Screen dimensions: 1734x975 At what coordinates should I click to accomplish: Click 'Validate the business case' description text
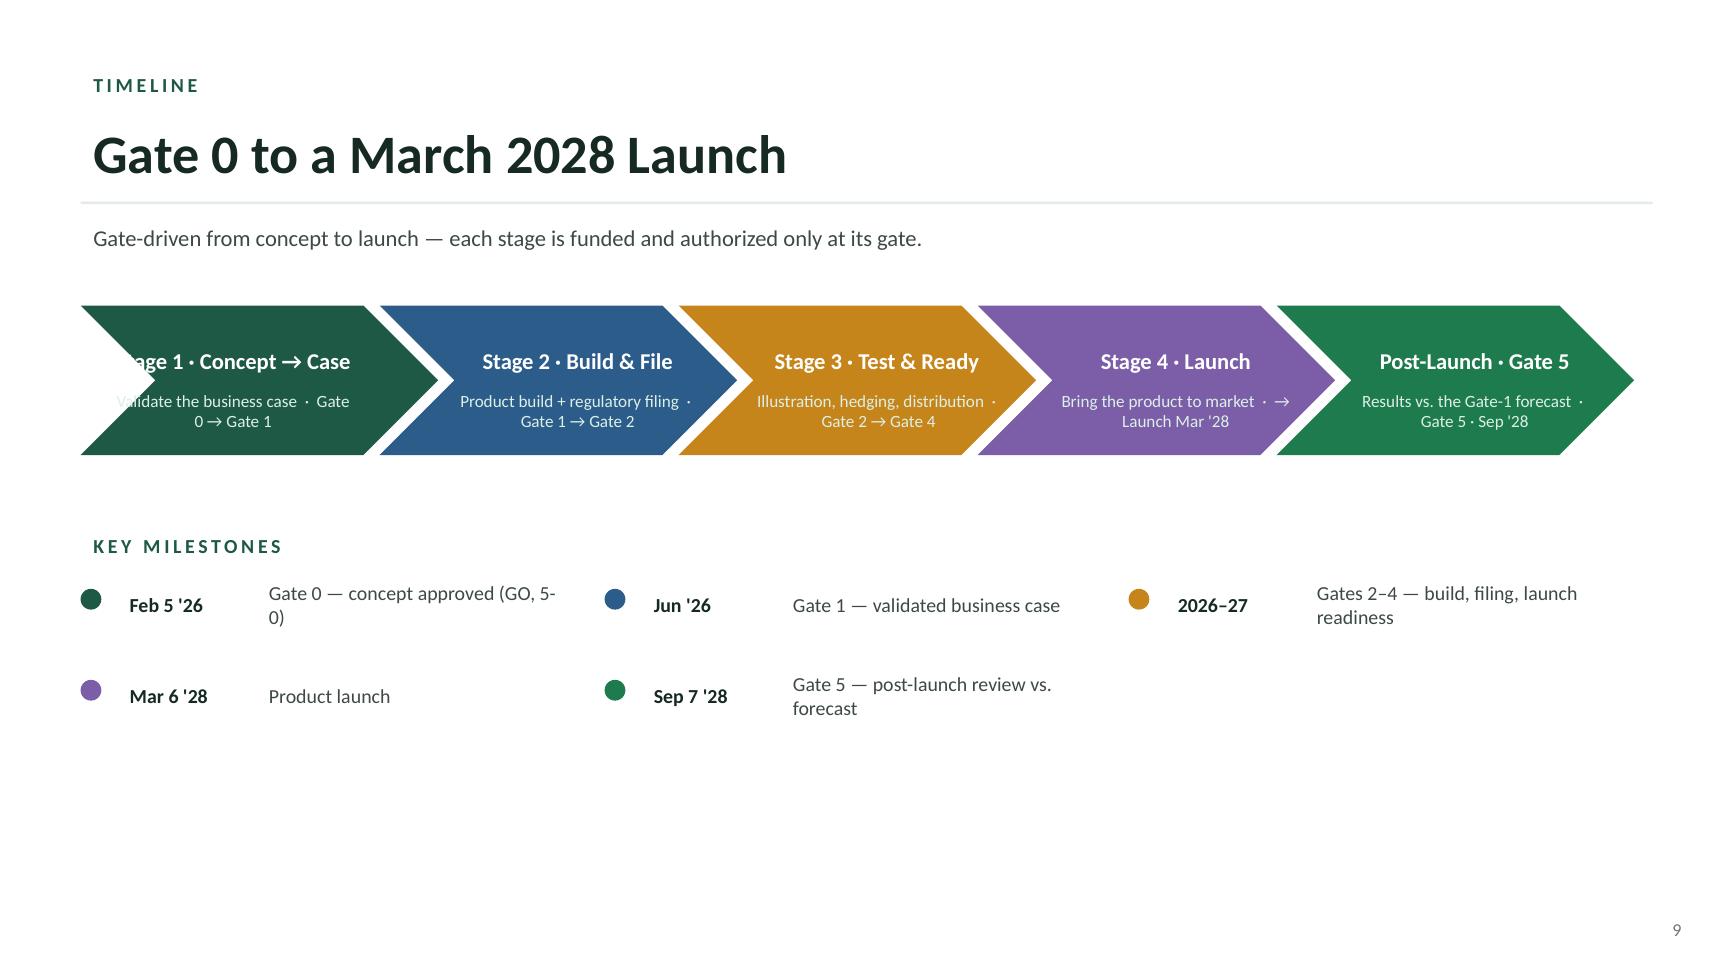[x=233, y=411]
